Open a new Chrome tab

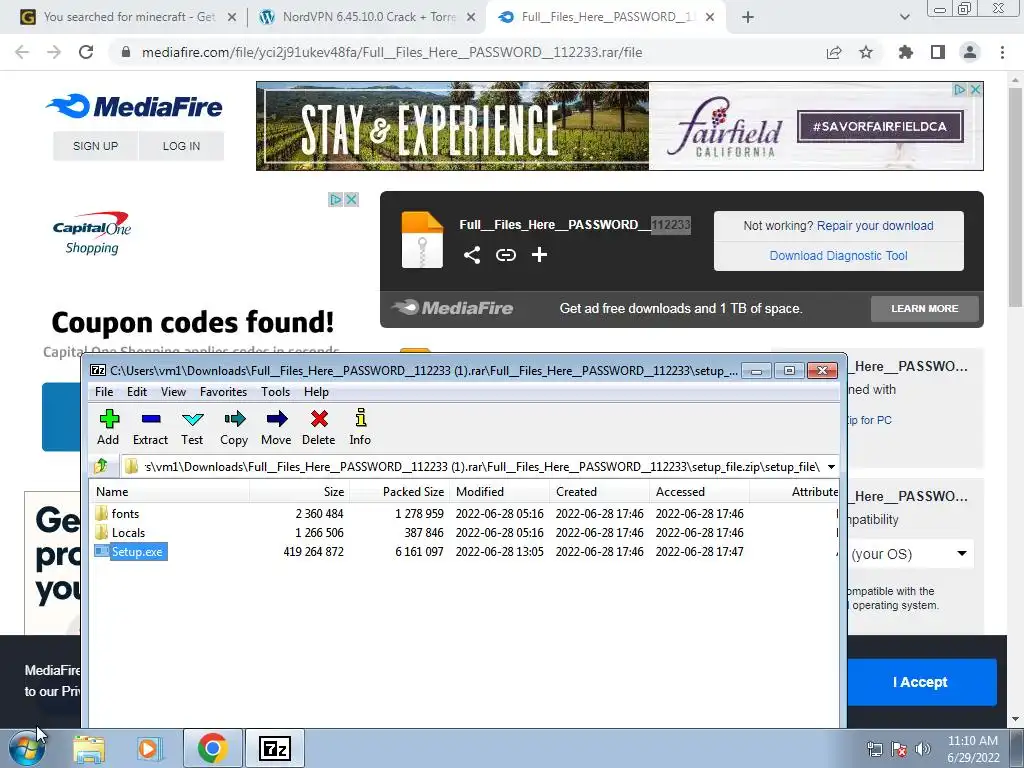[x=748, y=17]
